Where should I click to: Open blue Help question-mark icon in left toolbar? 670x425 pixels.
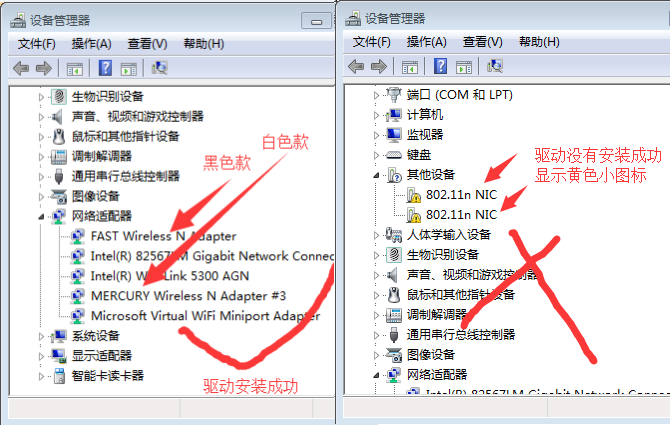105,68
